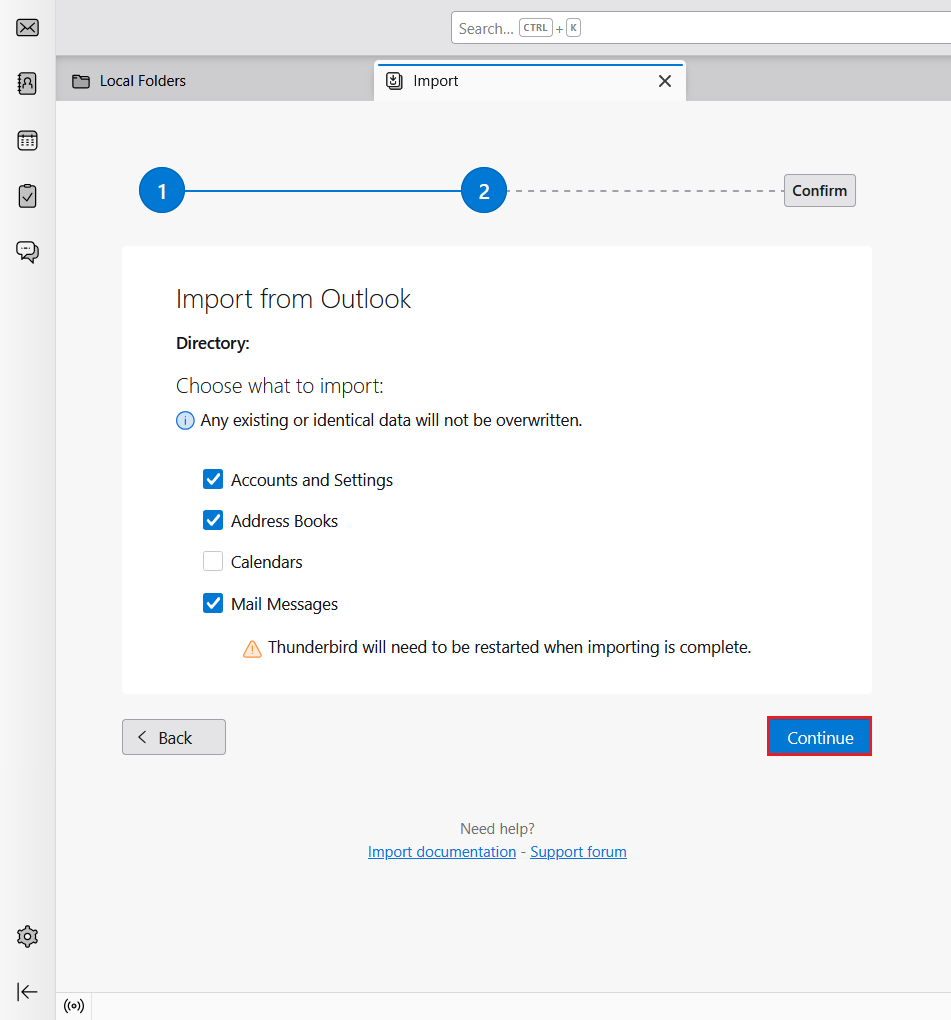The image size is (951, 1020).
Task: Click the Import tab icon
Action: [394, 81]
